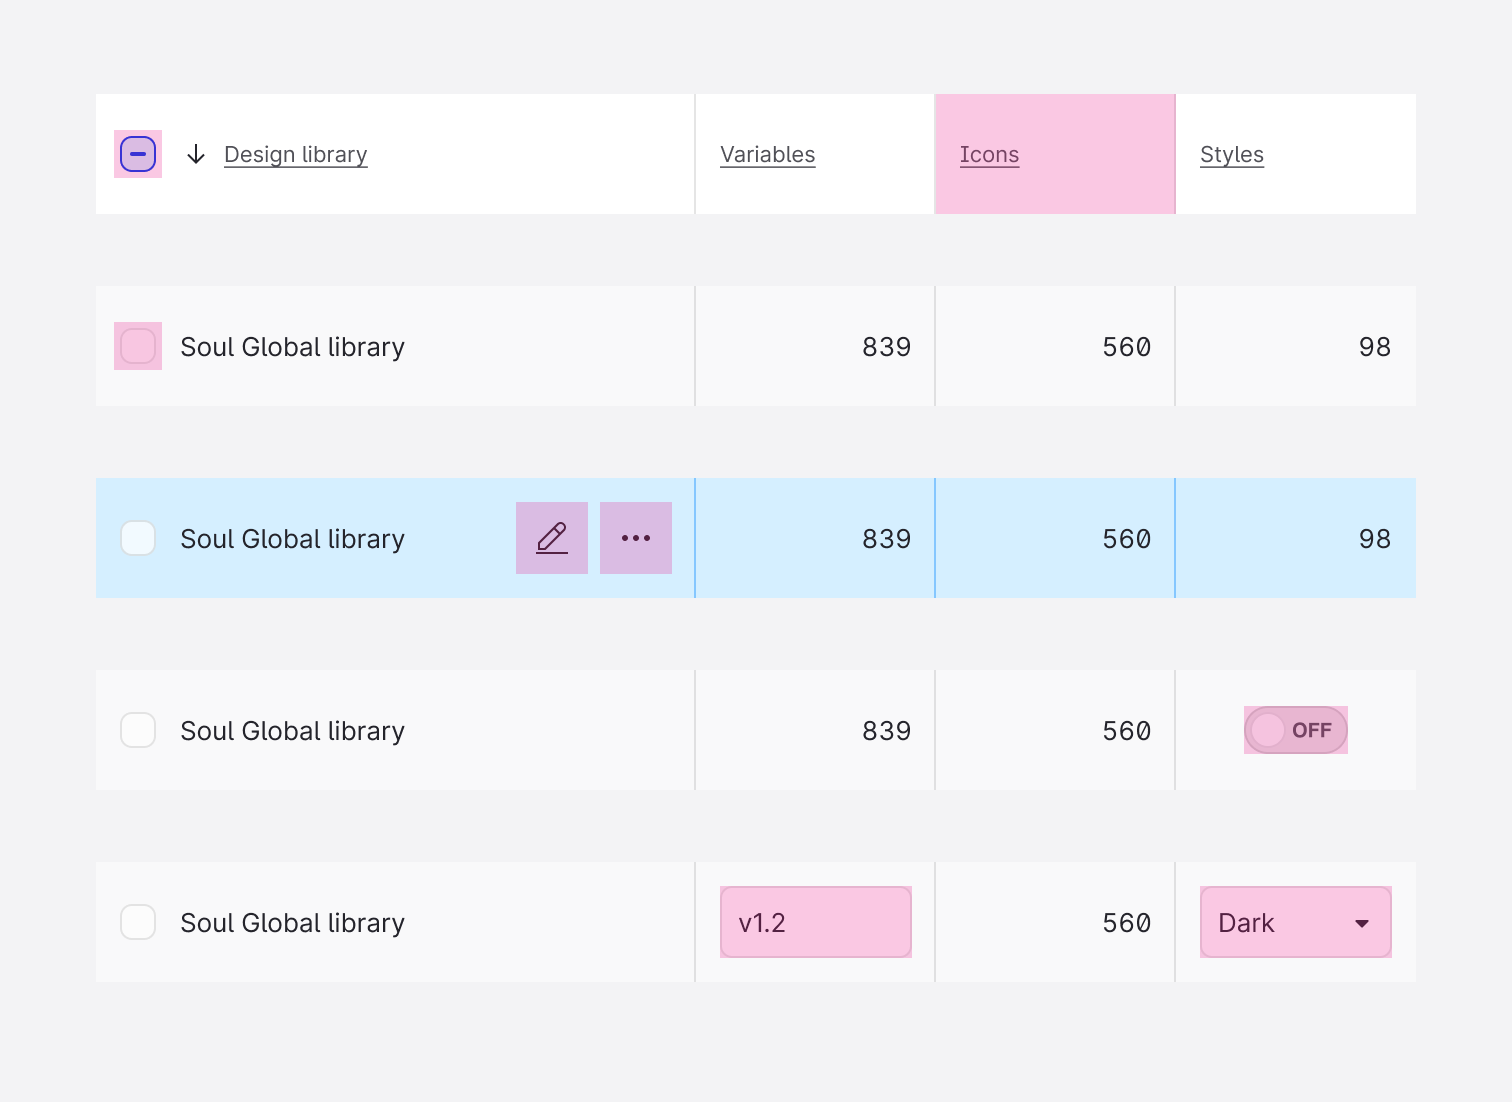Collapse rows using the header select-all control
Image resolution: width=1512 pixels, height=1102 pixels.
(137, 154)
